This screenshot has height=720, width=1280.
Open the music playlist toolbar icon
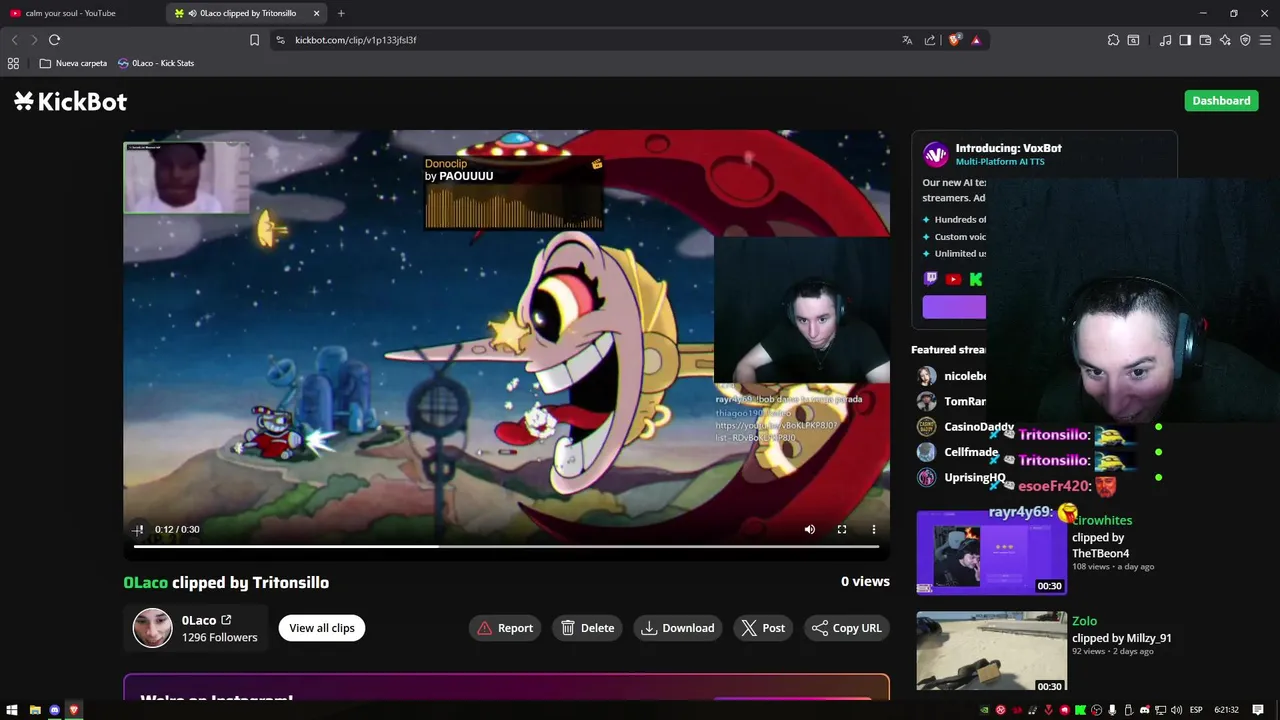click(x=1165, y=40)
